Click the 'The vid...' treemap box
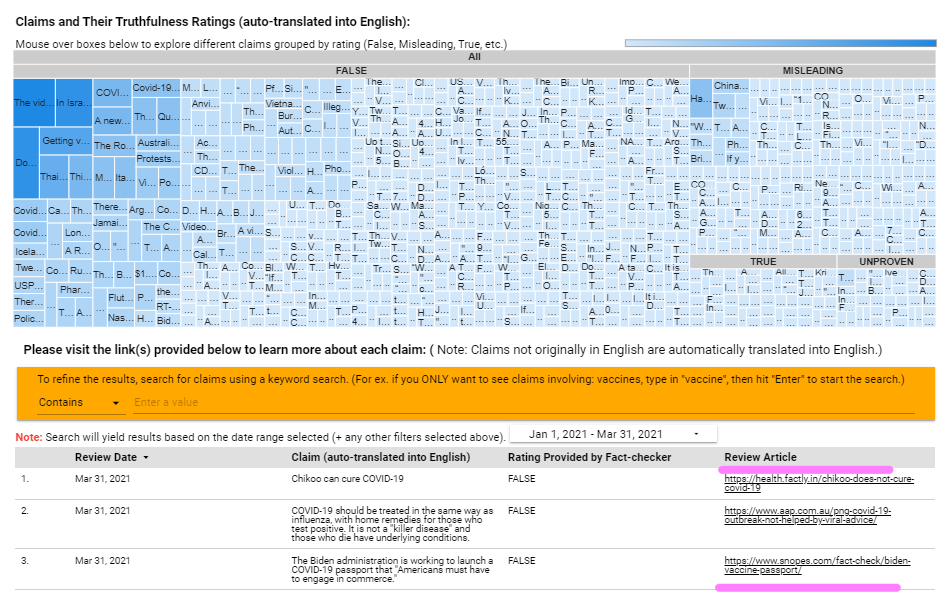 [34, 102]
